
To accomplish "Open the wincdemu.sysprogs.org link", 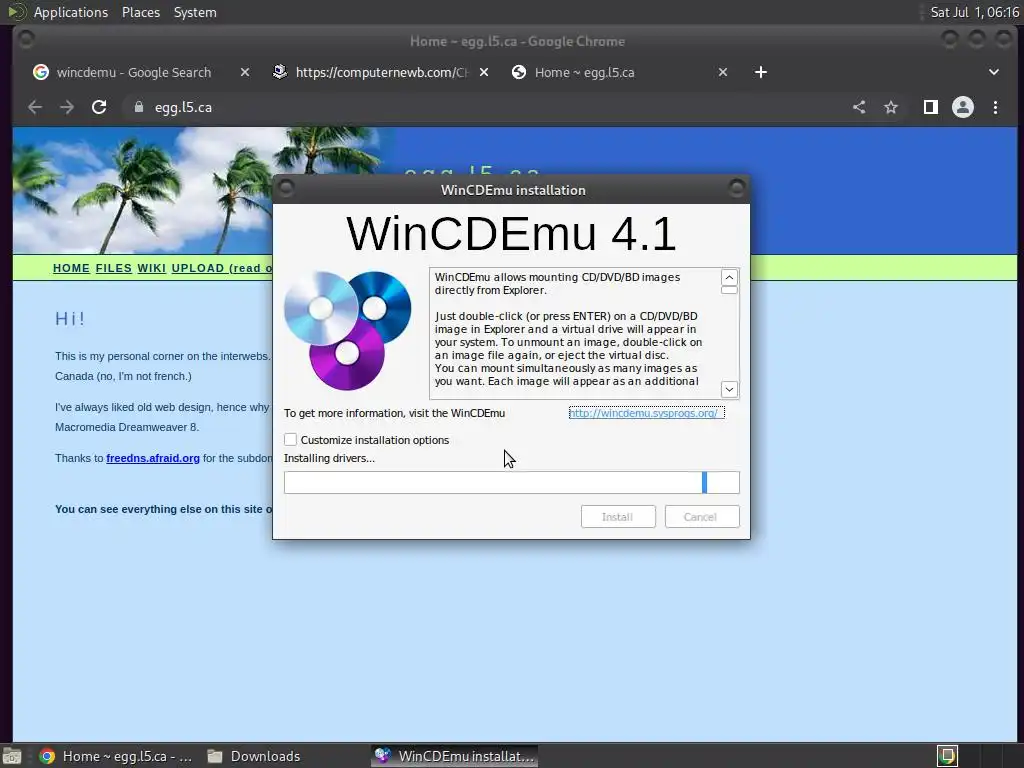I will coord(647,413).
